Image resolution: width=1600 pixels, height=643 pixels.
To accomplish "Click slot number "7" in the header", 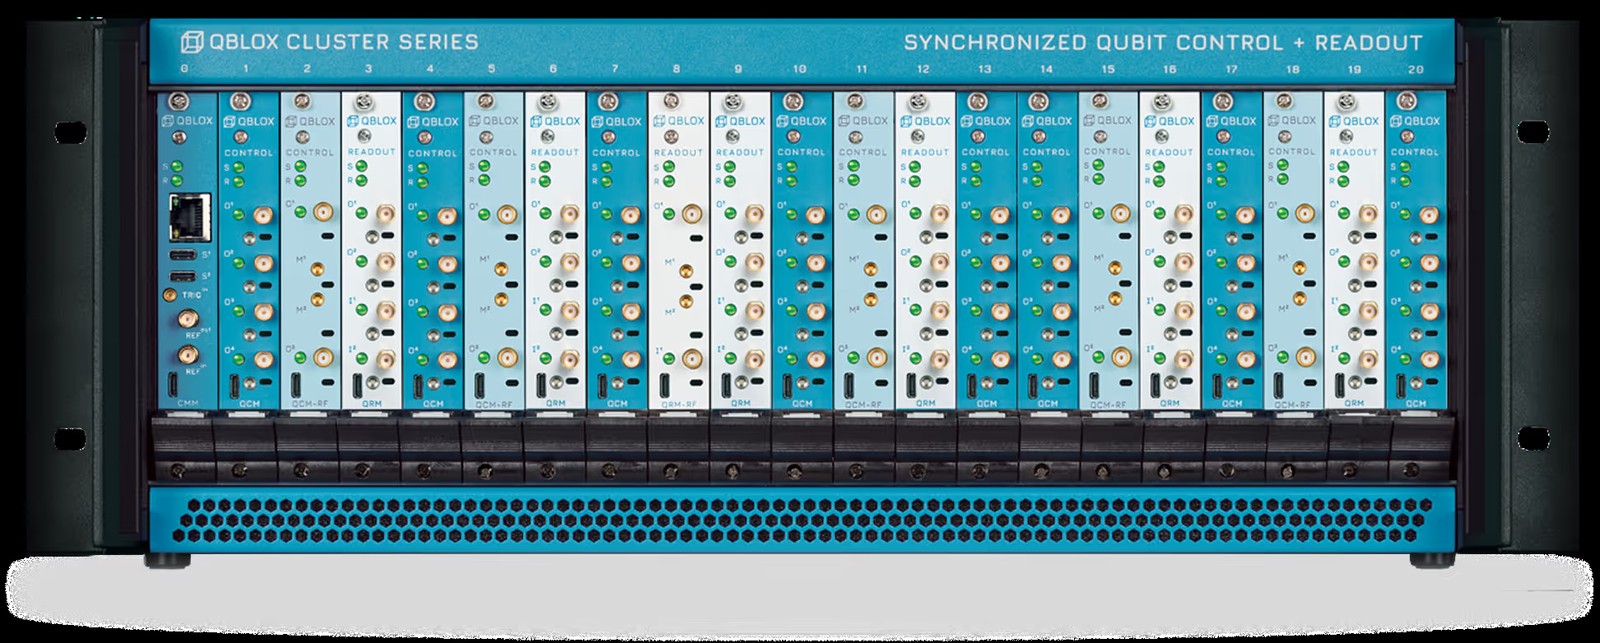I will tap(615, 70).
